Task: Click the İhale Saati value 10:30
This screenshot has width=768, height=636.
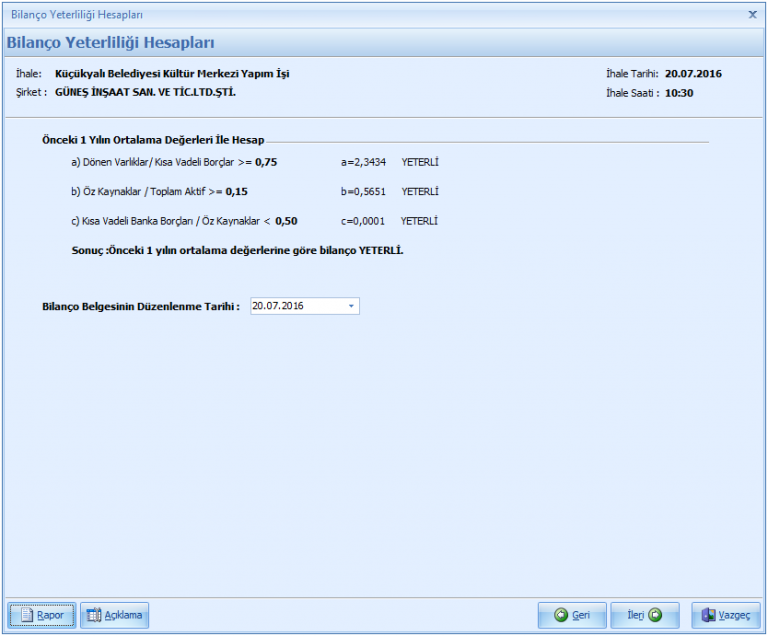Action: 679,93
